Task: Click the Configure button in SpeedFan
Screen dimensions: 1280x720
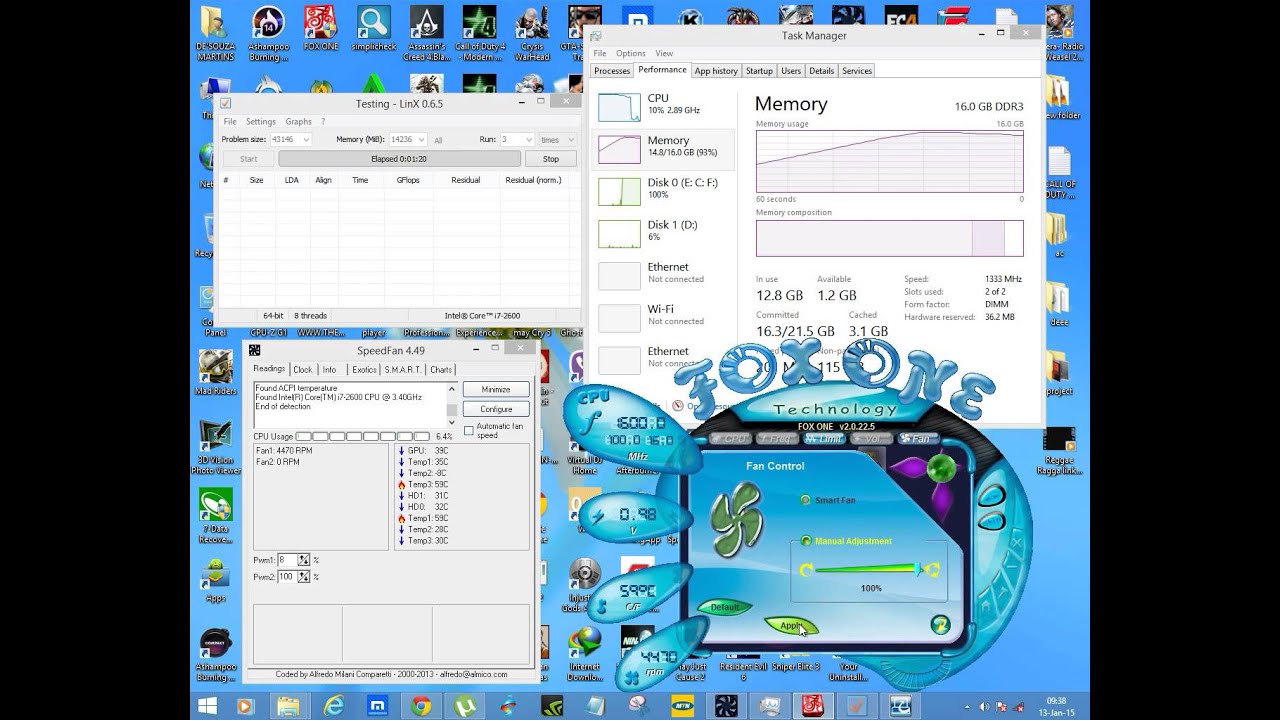Action: (x=496, y=409)
